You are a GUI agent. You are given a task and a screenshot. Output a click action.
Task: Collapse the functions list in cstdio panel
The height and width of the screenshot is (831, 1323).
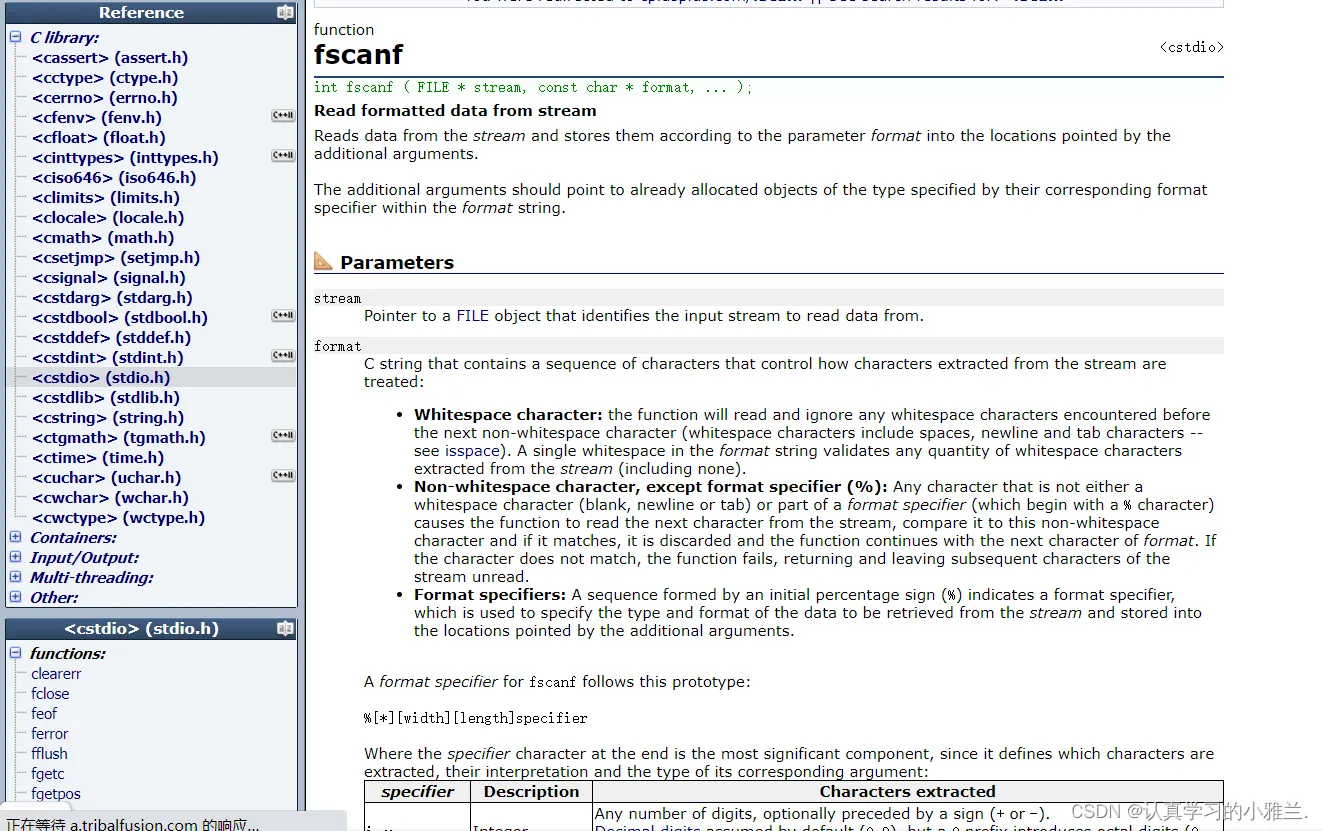(x=15, y=653)
